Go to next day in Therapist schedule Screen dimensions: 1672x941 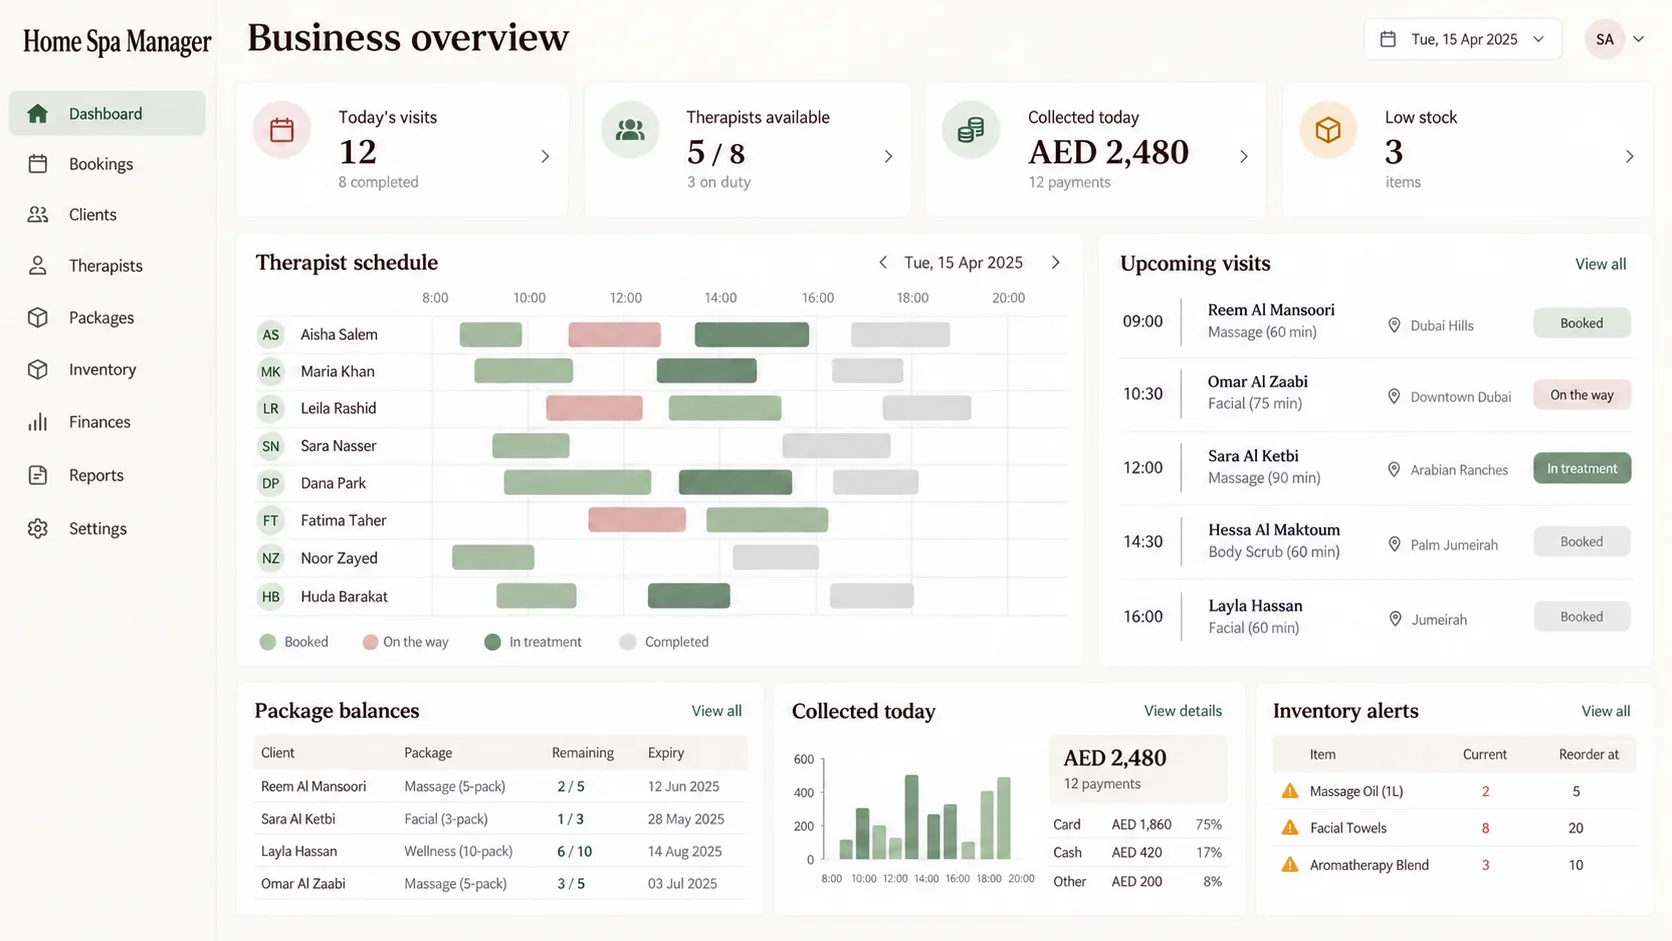pyautogui.click(x=1056, y=262)
